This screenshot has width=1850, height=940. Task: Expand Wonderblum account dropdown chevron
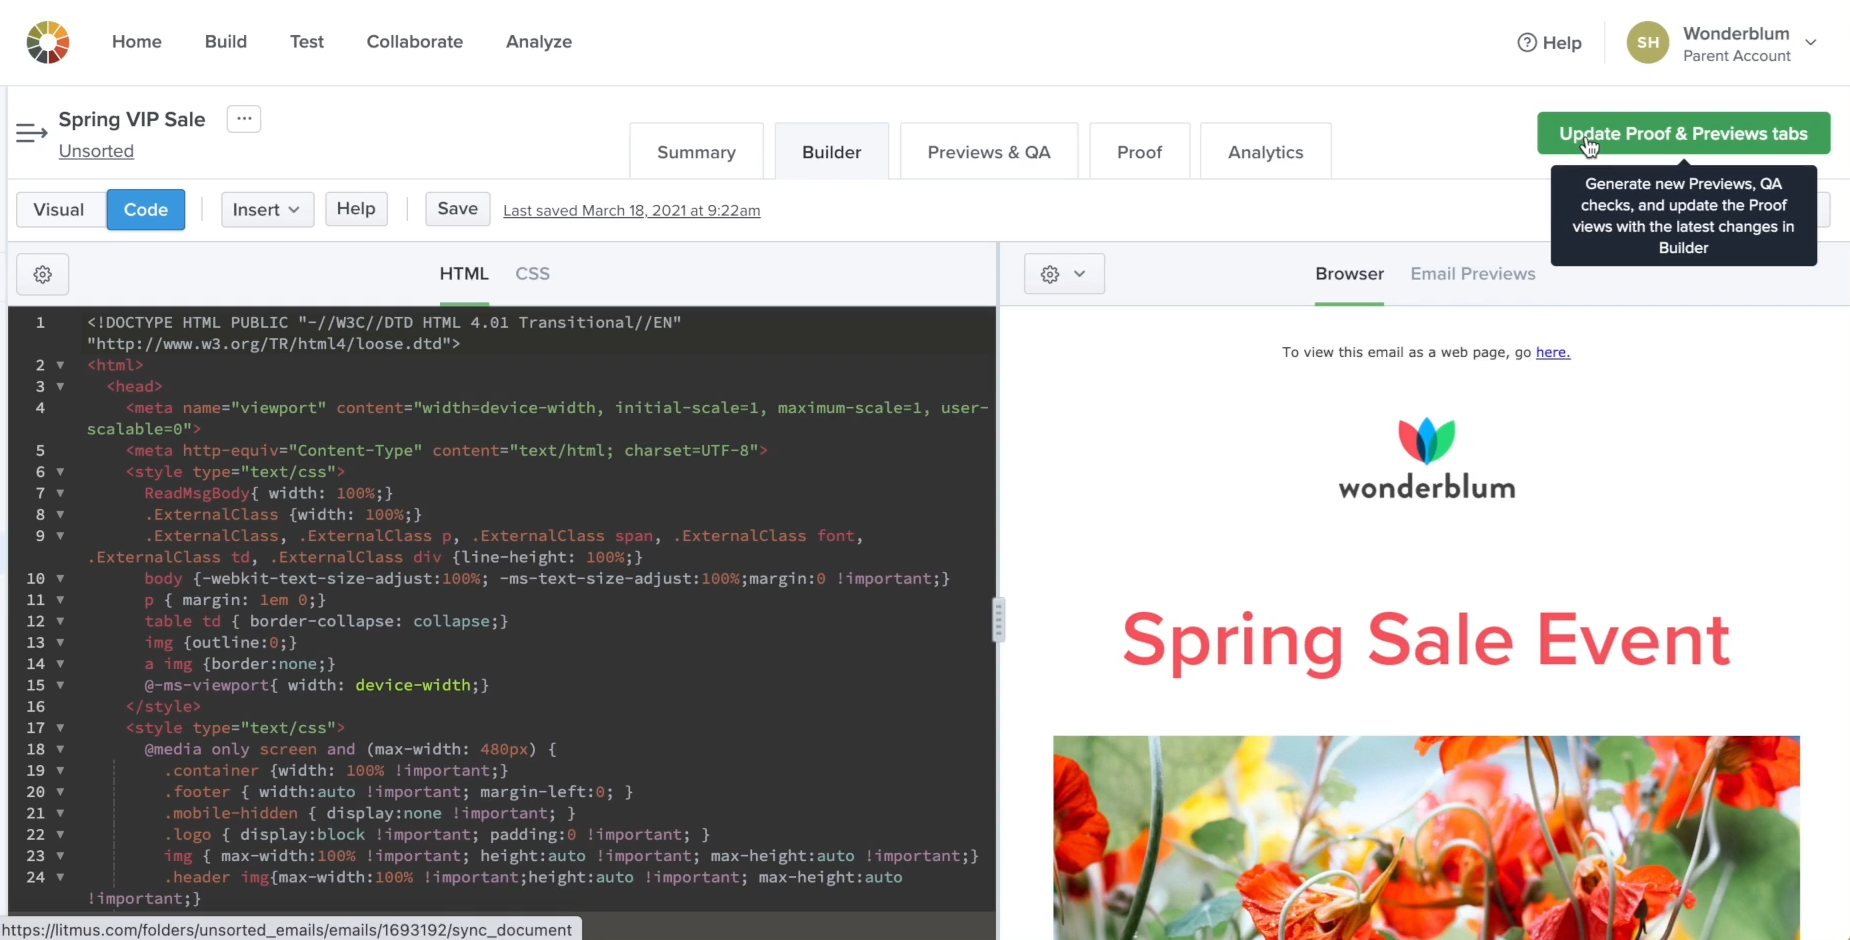point(1810,43)
